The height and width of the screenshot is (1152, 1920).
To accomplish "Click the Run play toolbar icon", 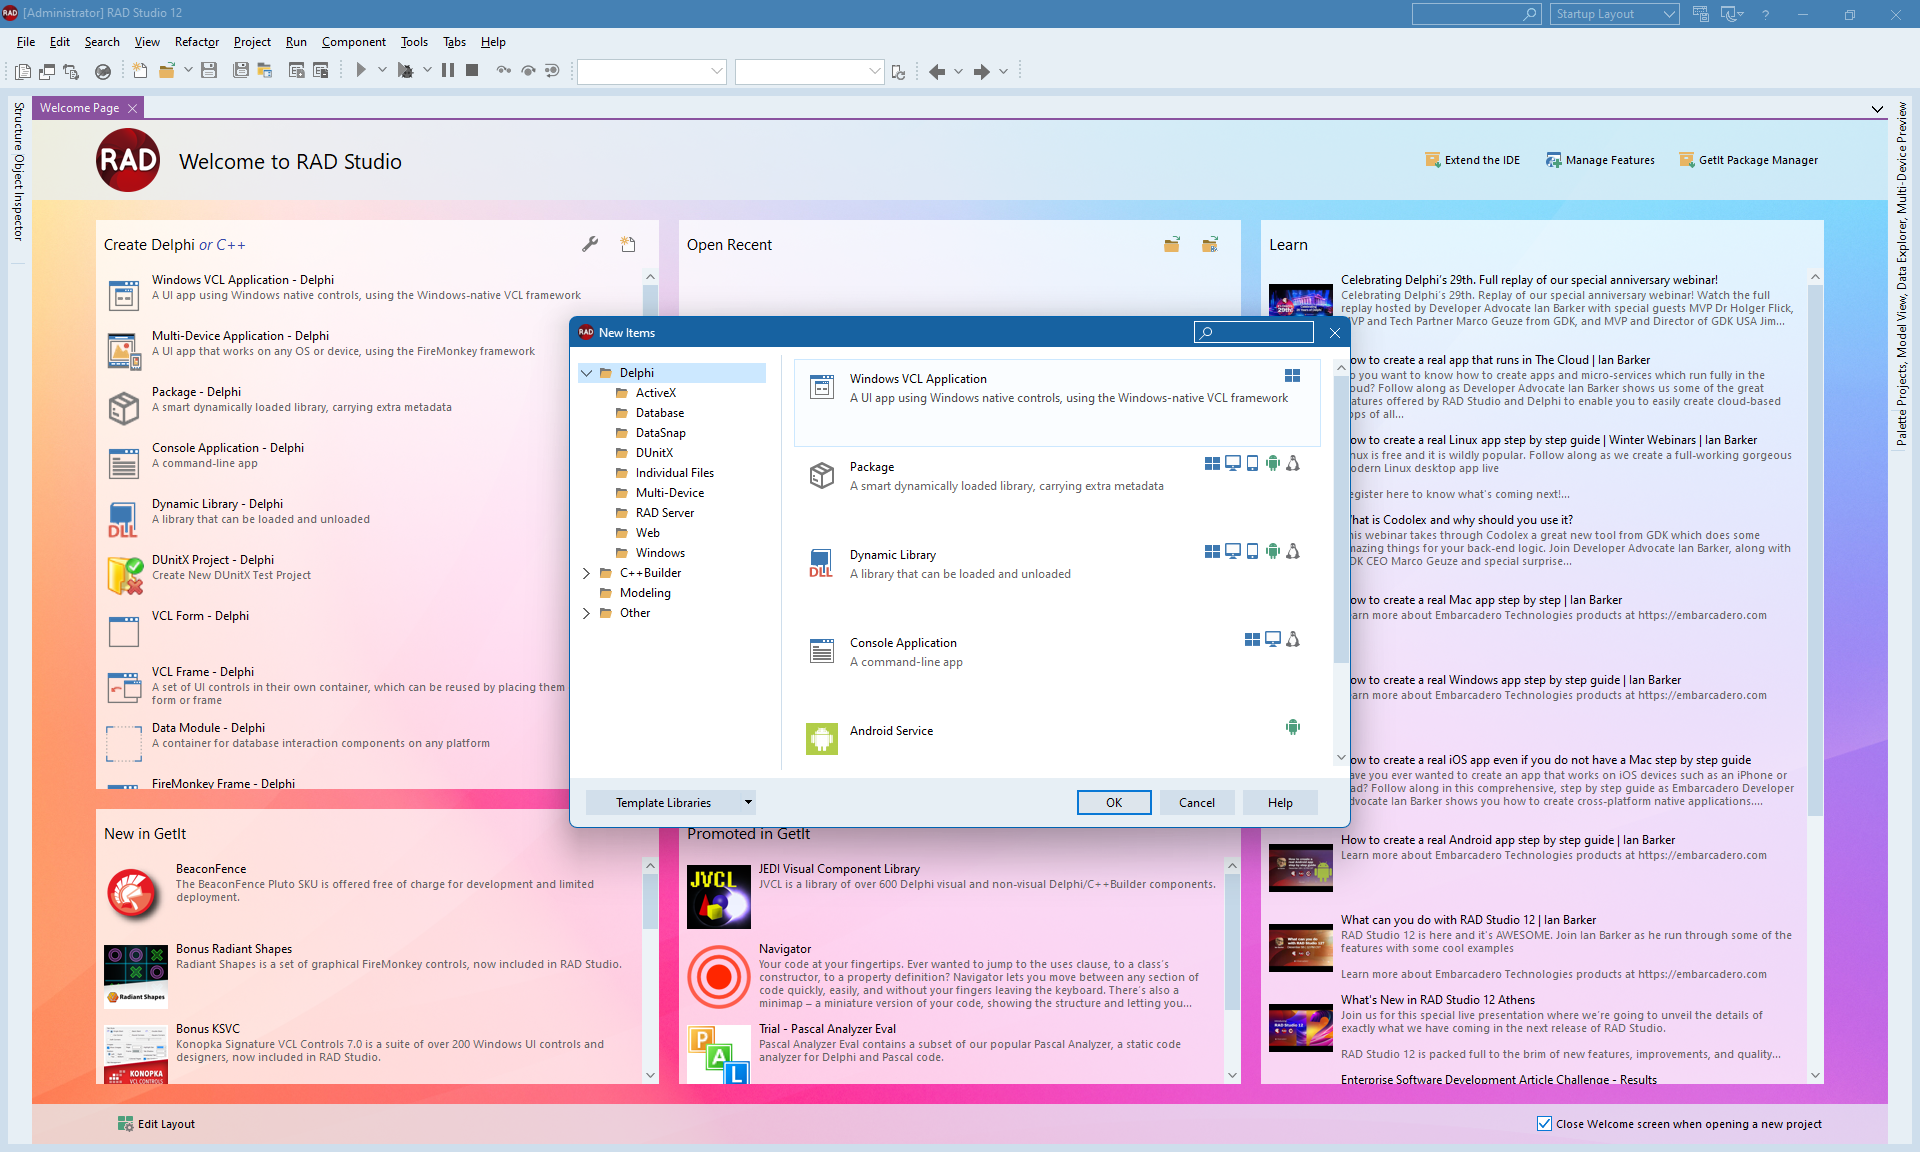I will [x=361, y=71].
